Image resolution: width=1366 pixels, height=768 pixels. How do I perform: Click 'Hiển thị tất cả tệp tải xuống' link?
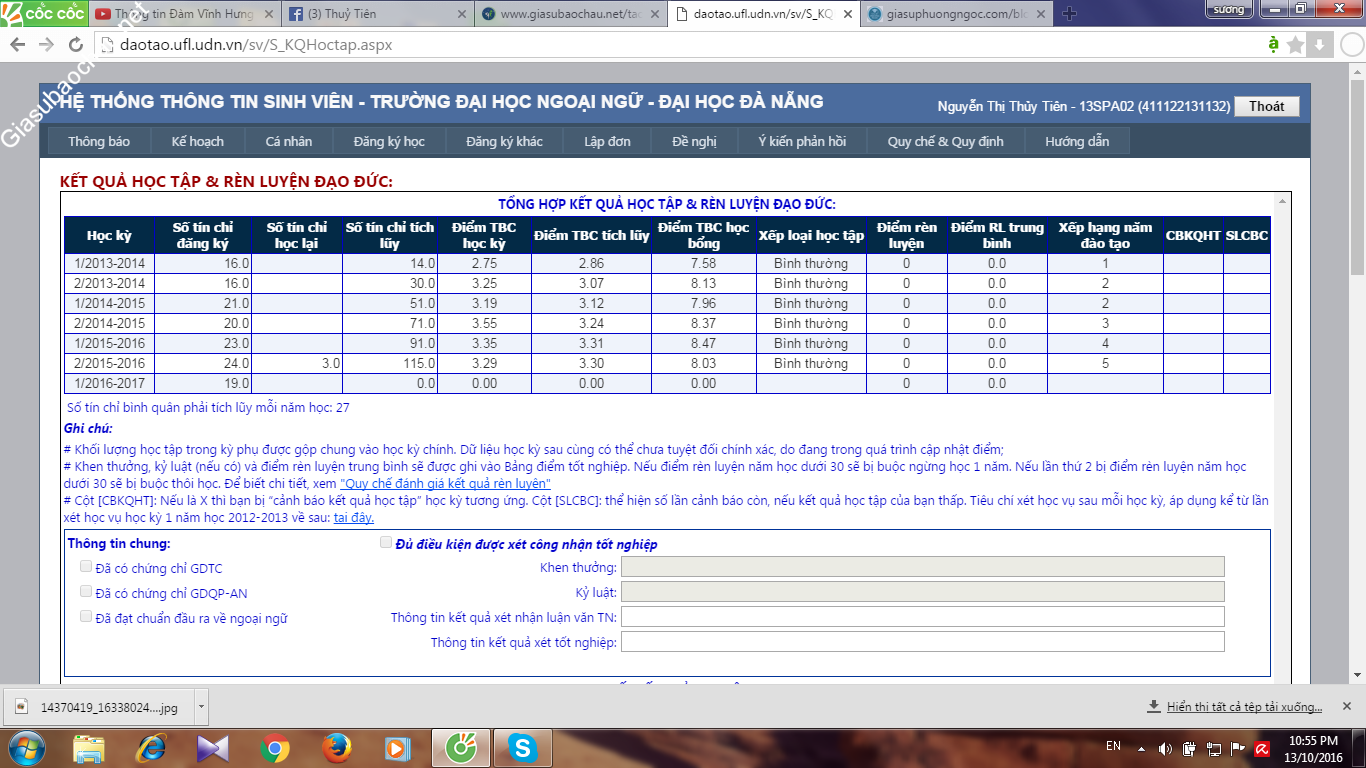point(1244,707)
